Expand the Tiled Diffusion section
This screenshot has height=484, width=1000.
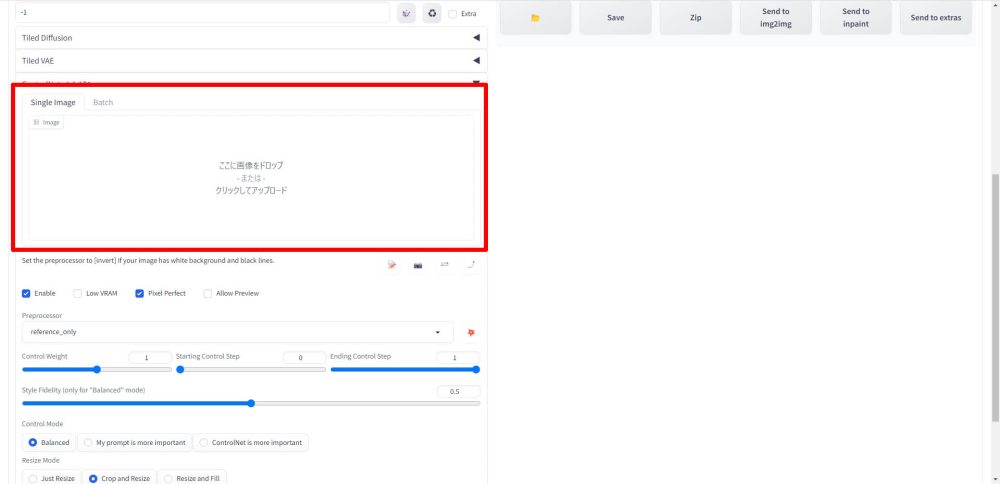tap(251, 38)
